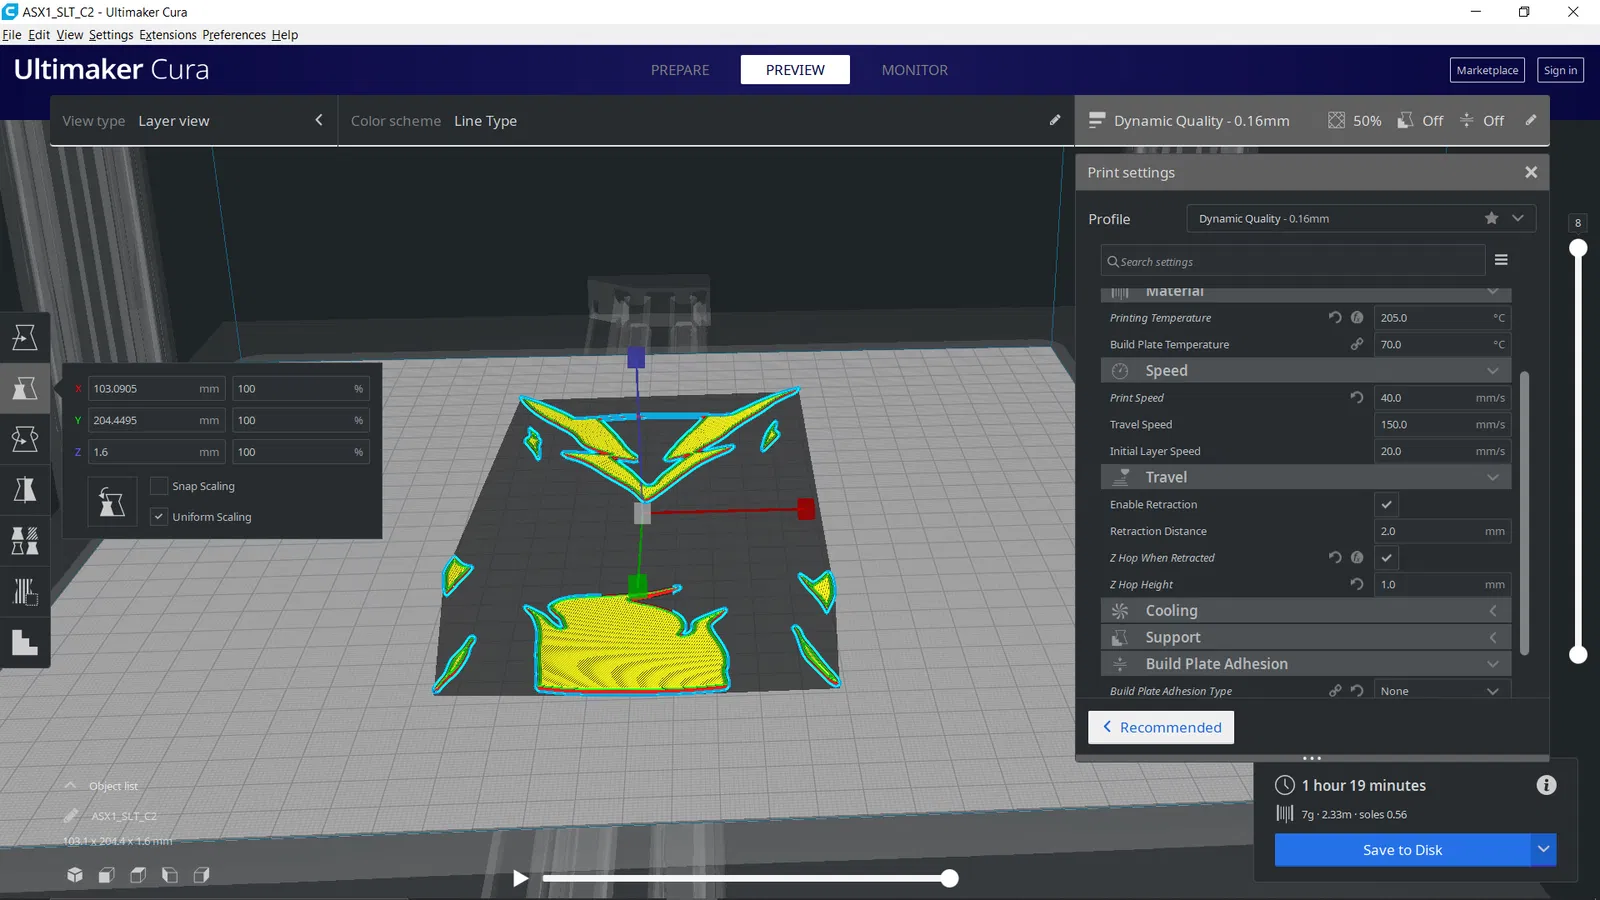Image resolution: width=1600 pixels, height=900 pixels.
Task: Switch to 3D perspective view cube
Action: (x=75, y=875)
